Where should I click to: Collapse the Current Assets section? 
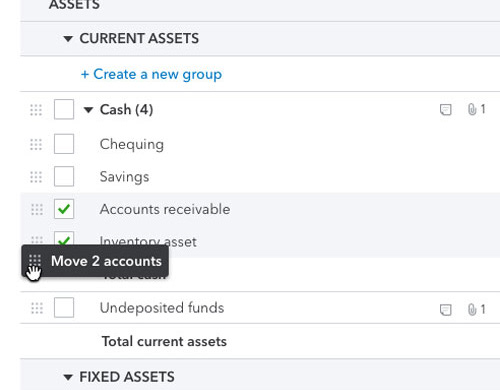pyautogui.click(x=68, y=39)
